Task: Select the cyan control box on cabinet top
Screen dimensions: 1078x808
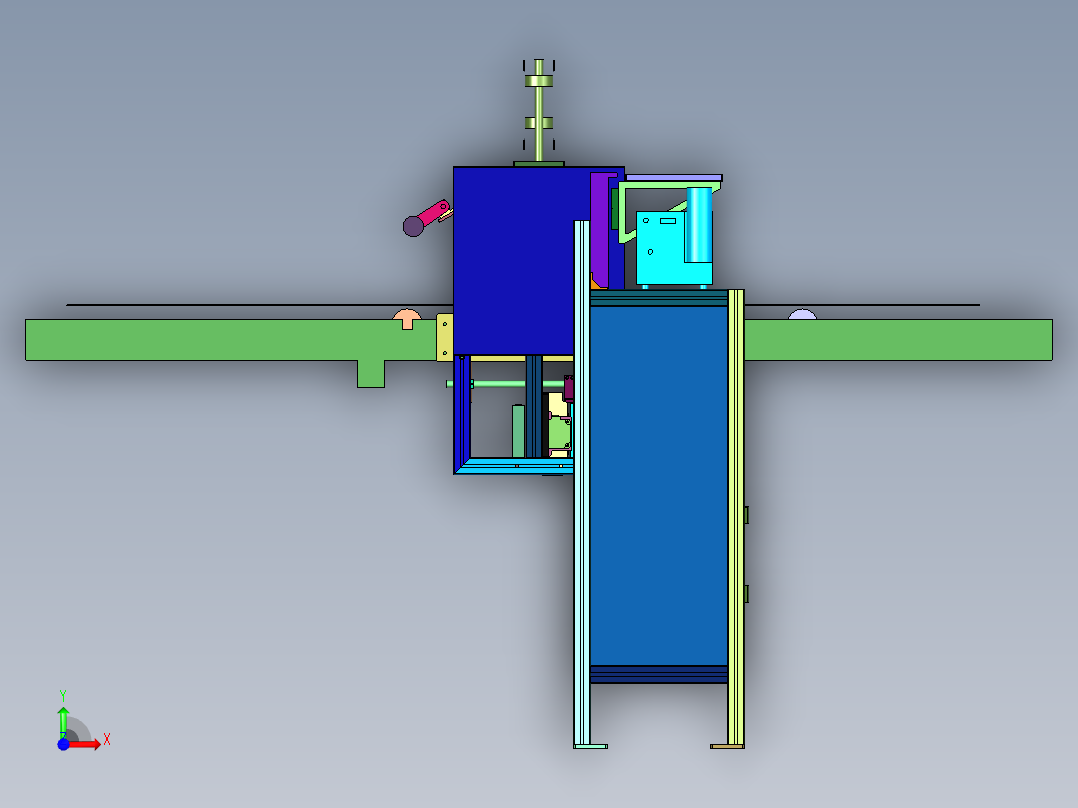Action: 661,249
